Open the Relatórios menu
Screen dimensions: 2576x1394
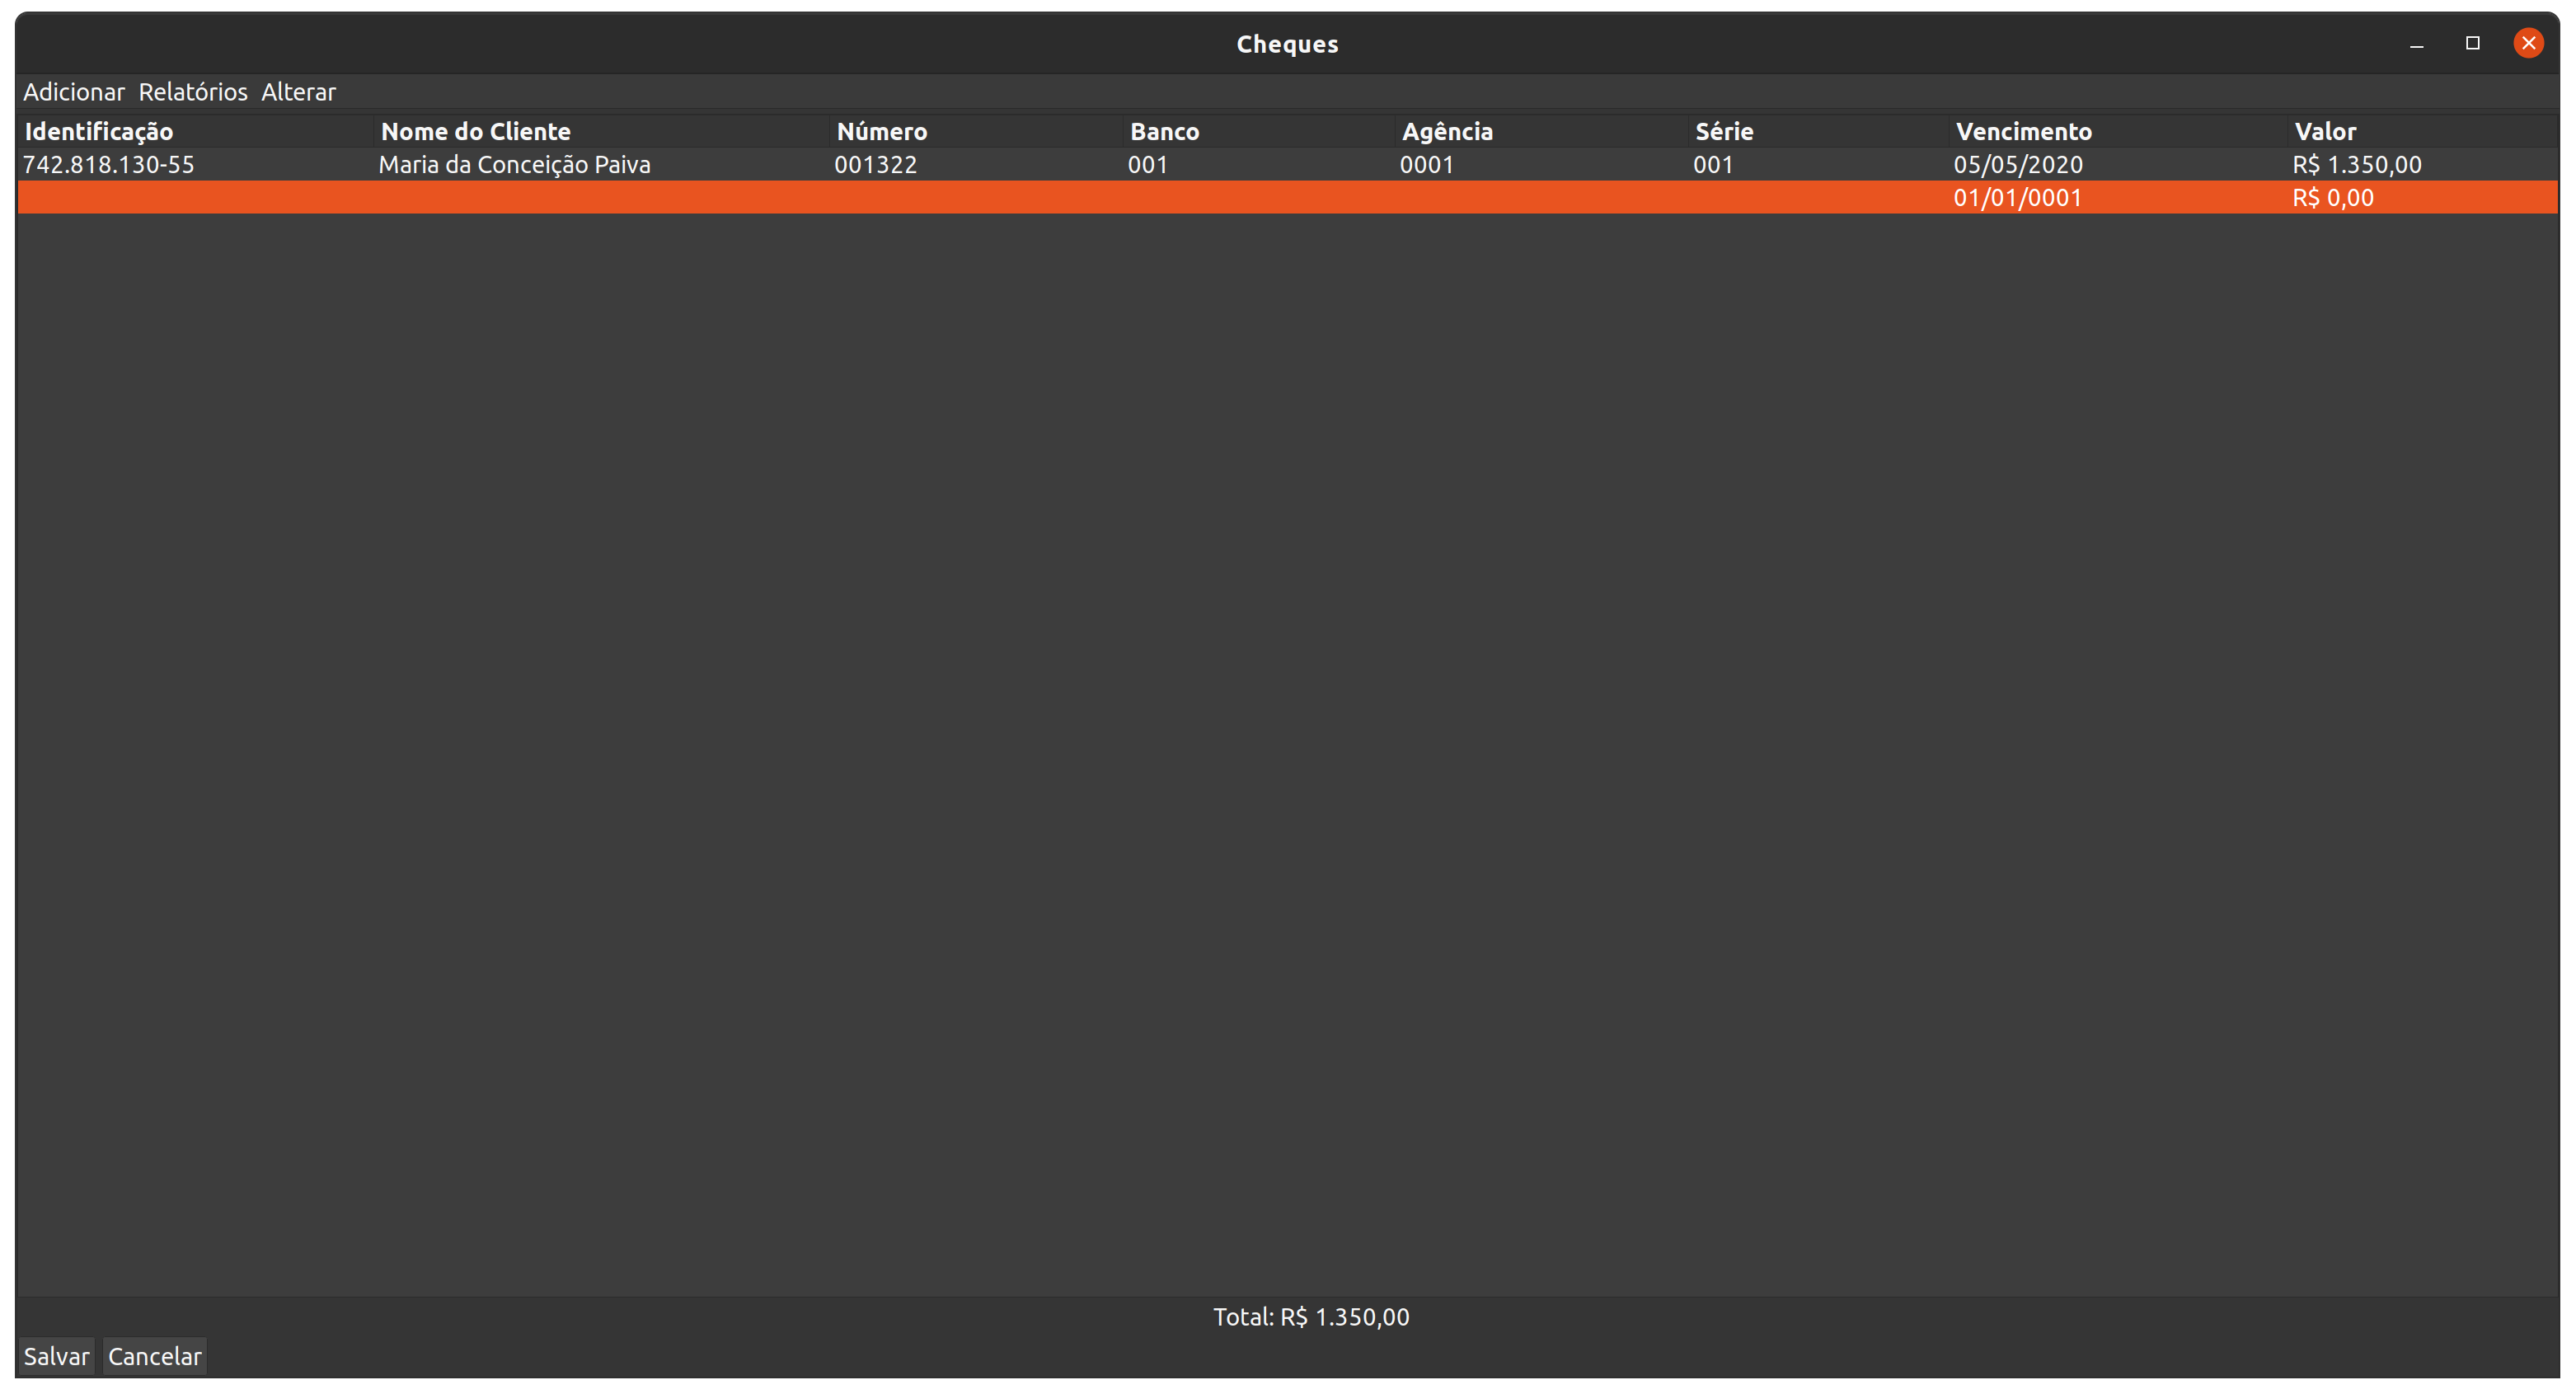[x=193, y=92]
